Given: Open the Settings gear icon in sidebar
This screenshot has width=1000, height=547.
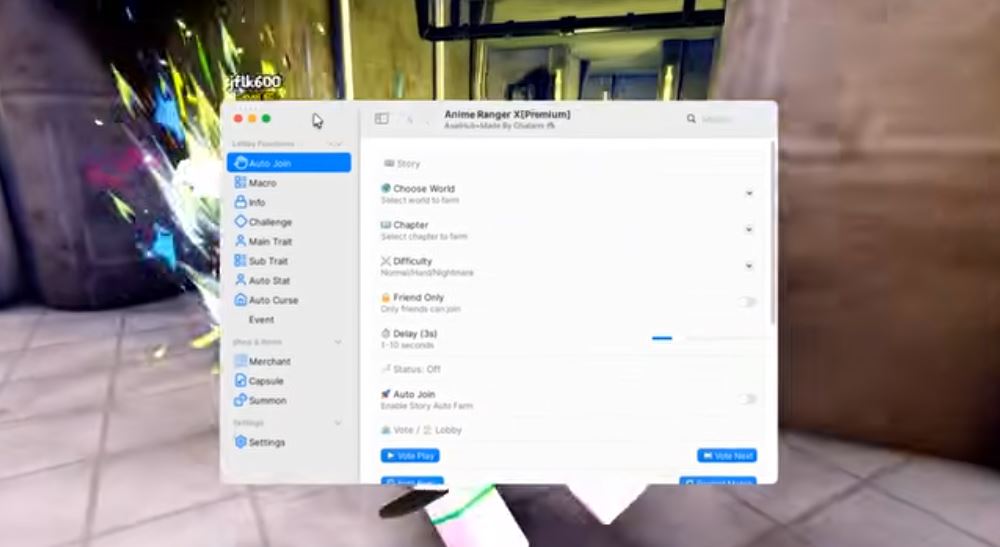Looking at the screenshot, I should pyautogui.click(x=240, y=442).
